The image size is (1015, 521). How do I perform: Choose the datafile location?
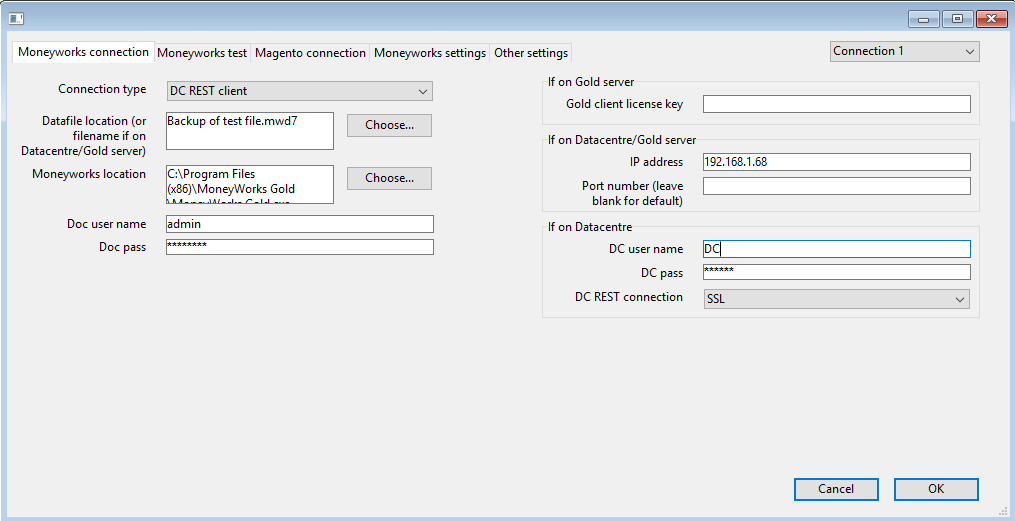(389, 125)
